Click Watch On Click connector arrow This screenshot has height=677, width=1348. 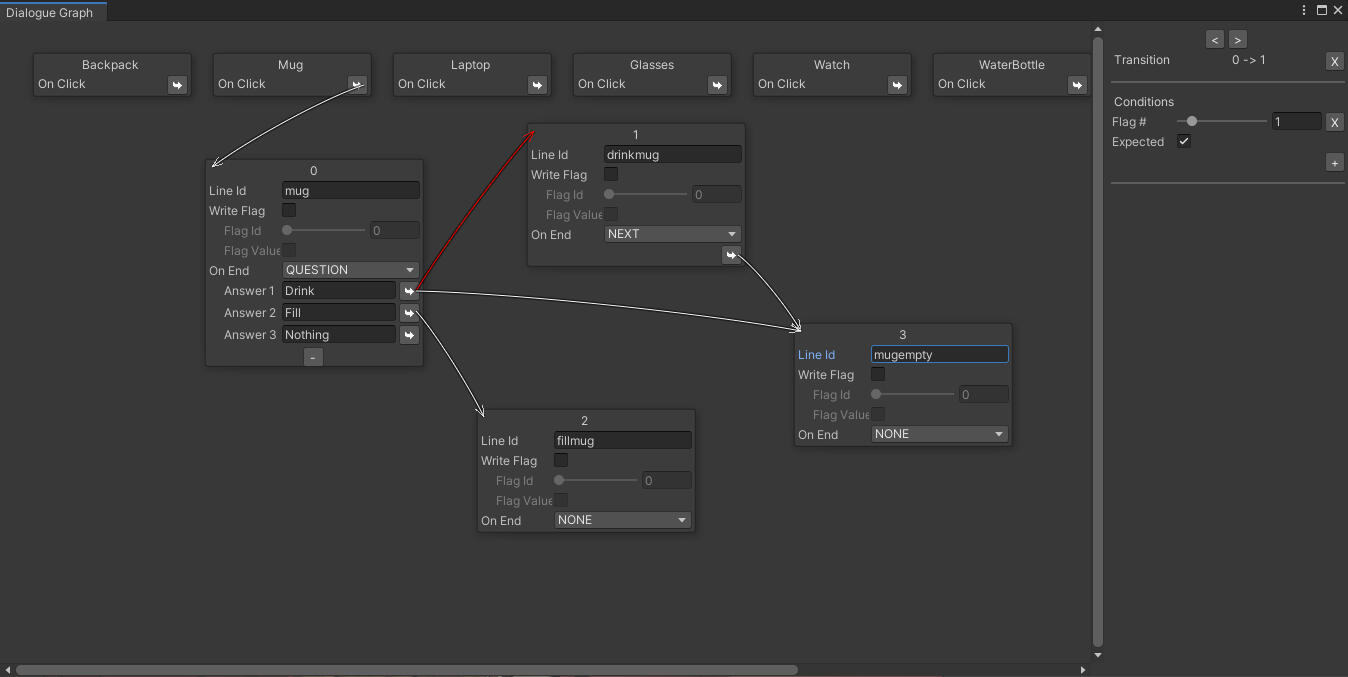(897, 85)
